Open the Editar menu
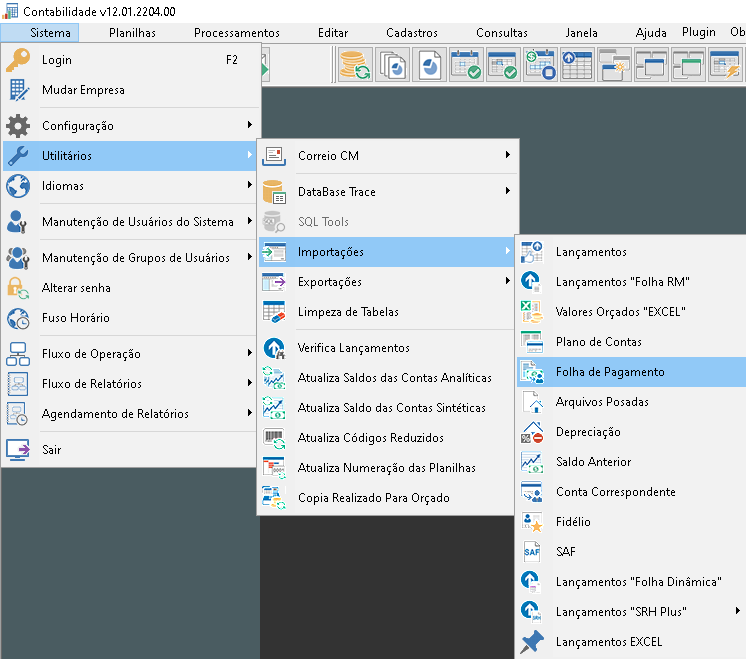746x659 pixels. point(333,33)
